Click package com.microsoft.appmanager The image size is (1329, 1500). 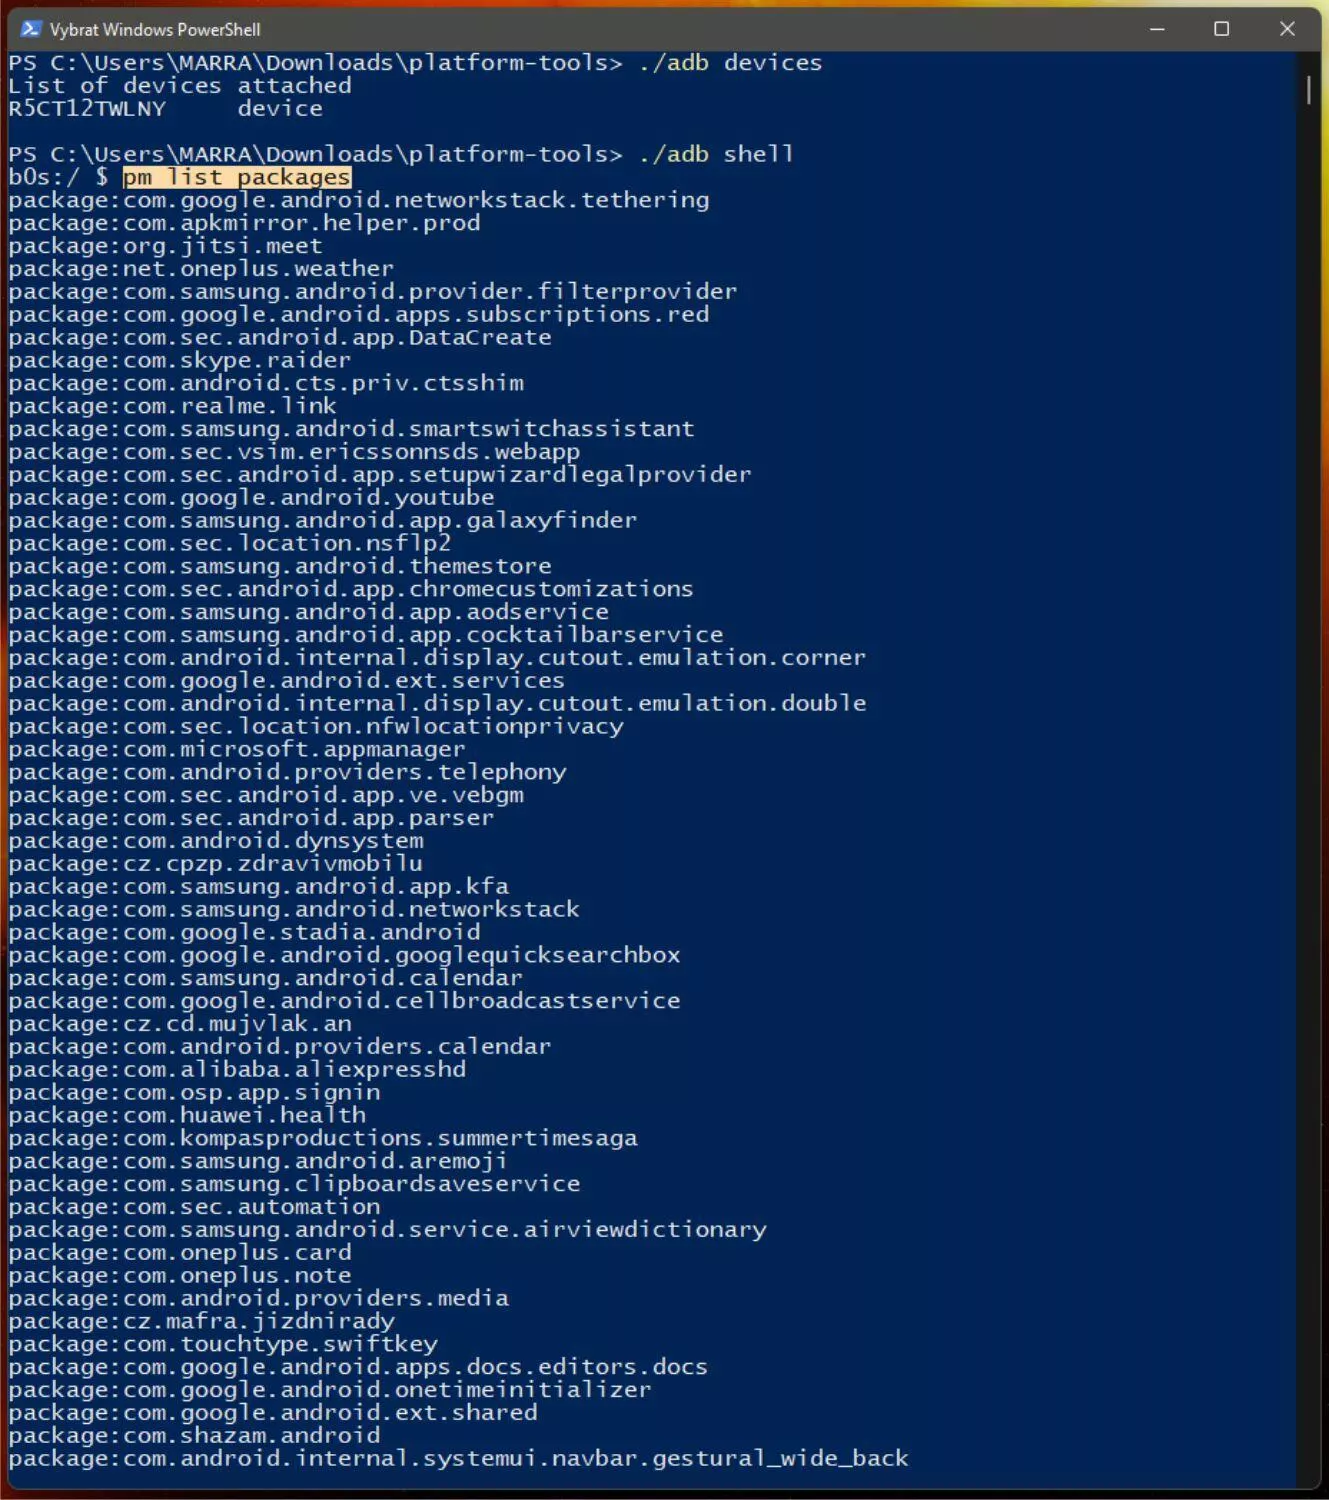click(x=237, y=749)
